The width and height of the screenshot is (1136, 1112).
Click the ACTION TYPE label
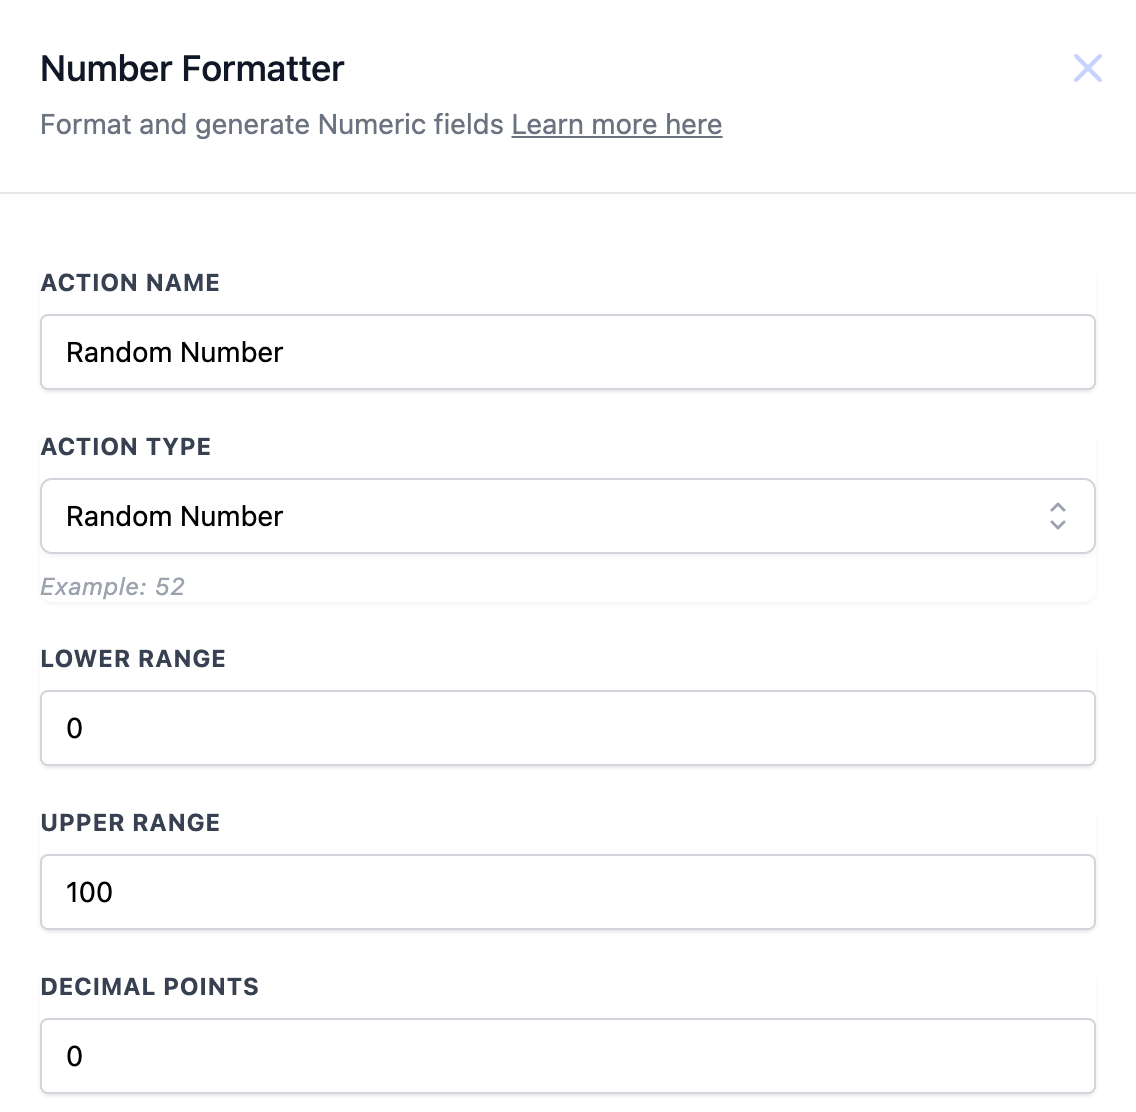[126, 447]
